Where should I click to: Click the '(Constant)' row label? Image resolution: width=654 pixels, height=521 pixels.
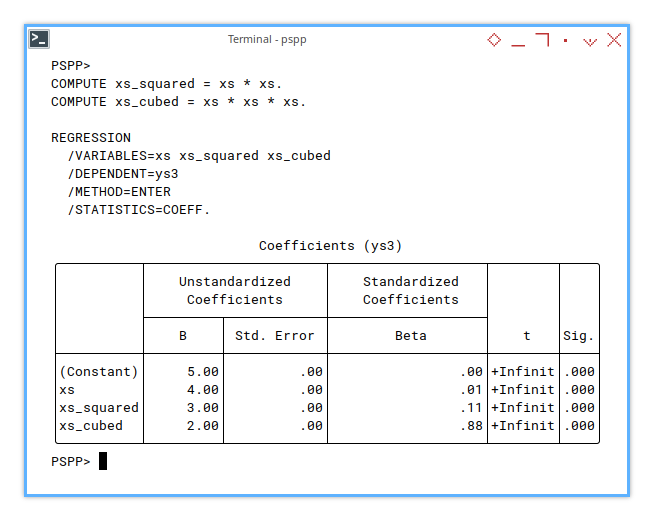coord(99,372)
